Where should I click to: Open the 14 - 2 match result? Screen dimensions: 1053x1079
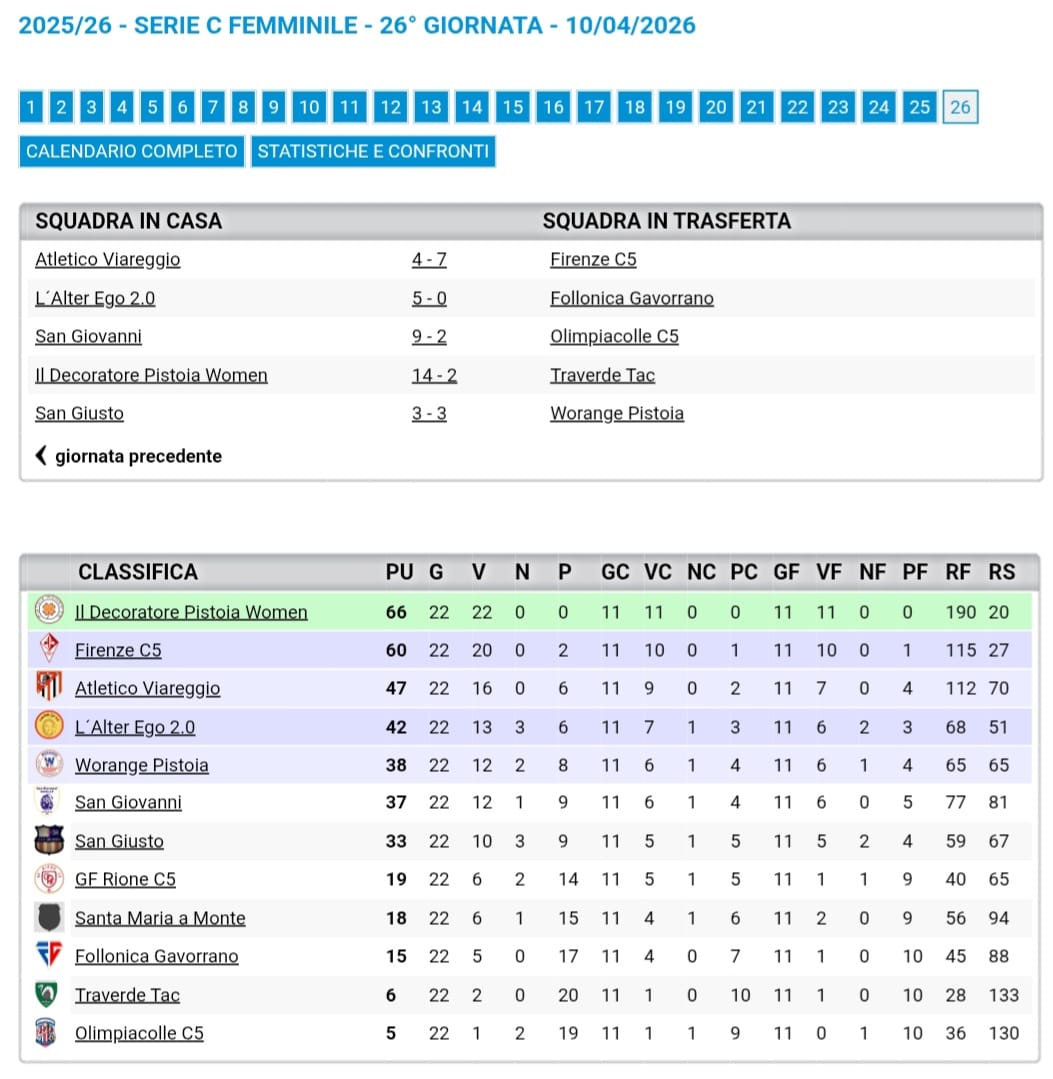click(x=434, y=375)
